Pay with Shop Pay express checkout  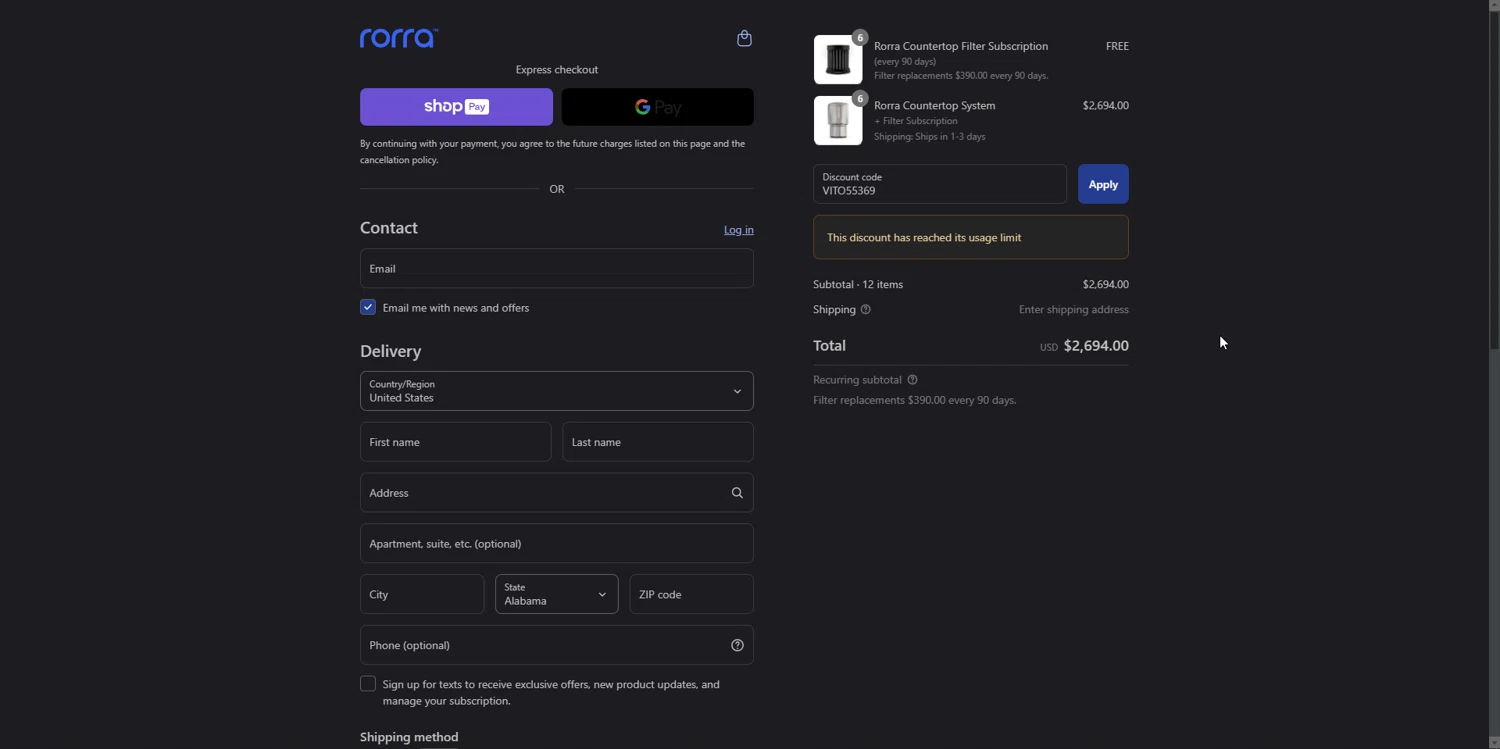click(x=456, y=107)
